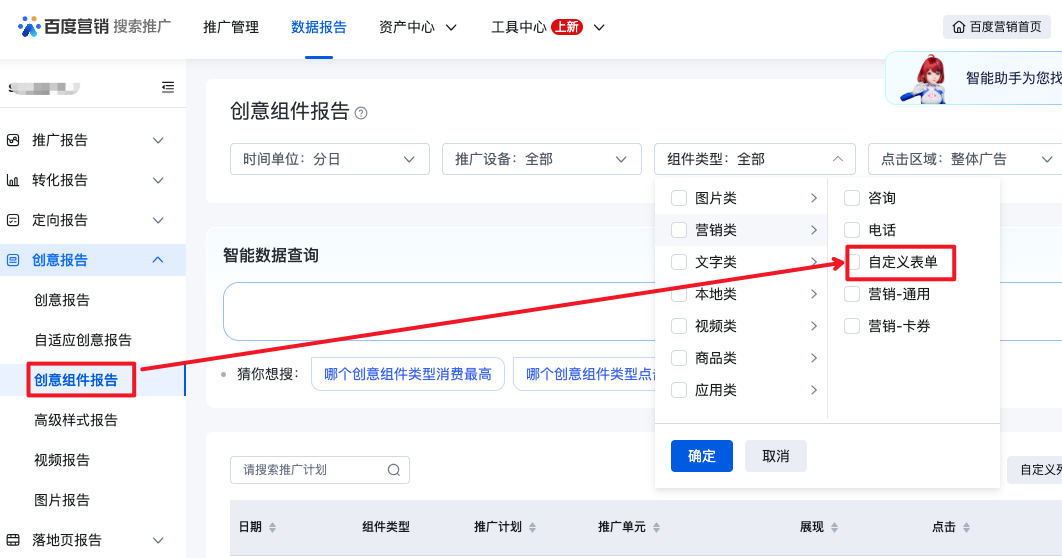Enable the 咨询 checkbox option
The image size is (1062, 558).
point(852,198)
